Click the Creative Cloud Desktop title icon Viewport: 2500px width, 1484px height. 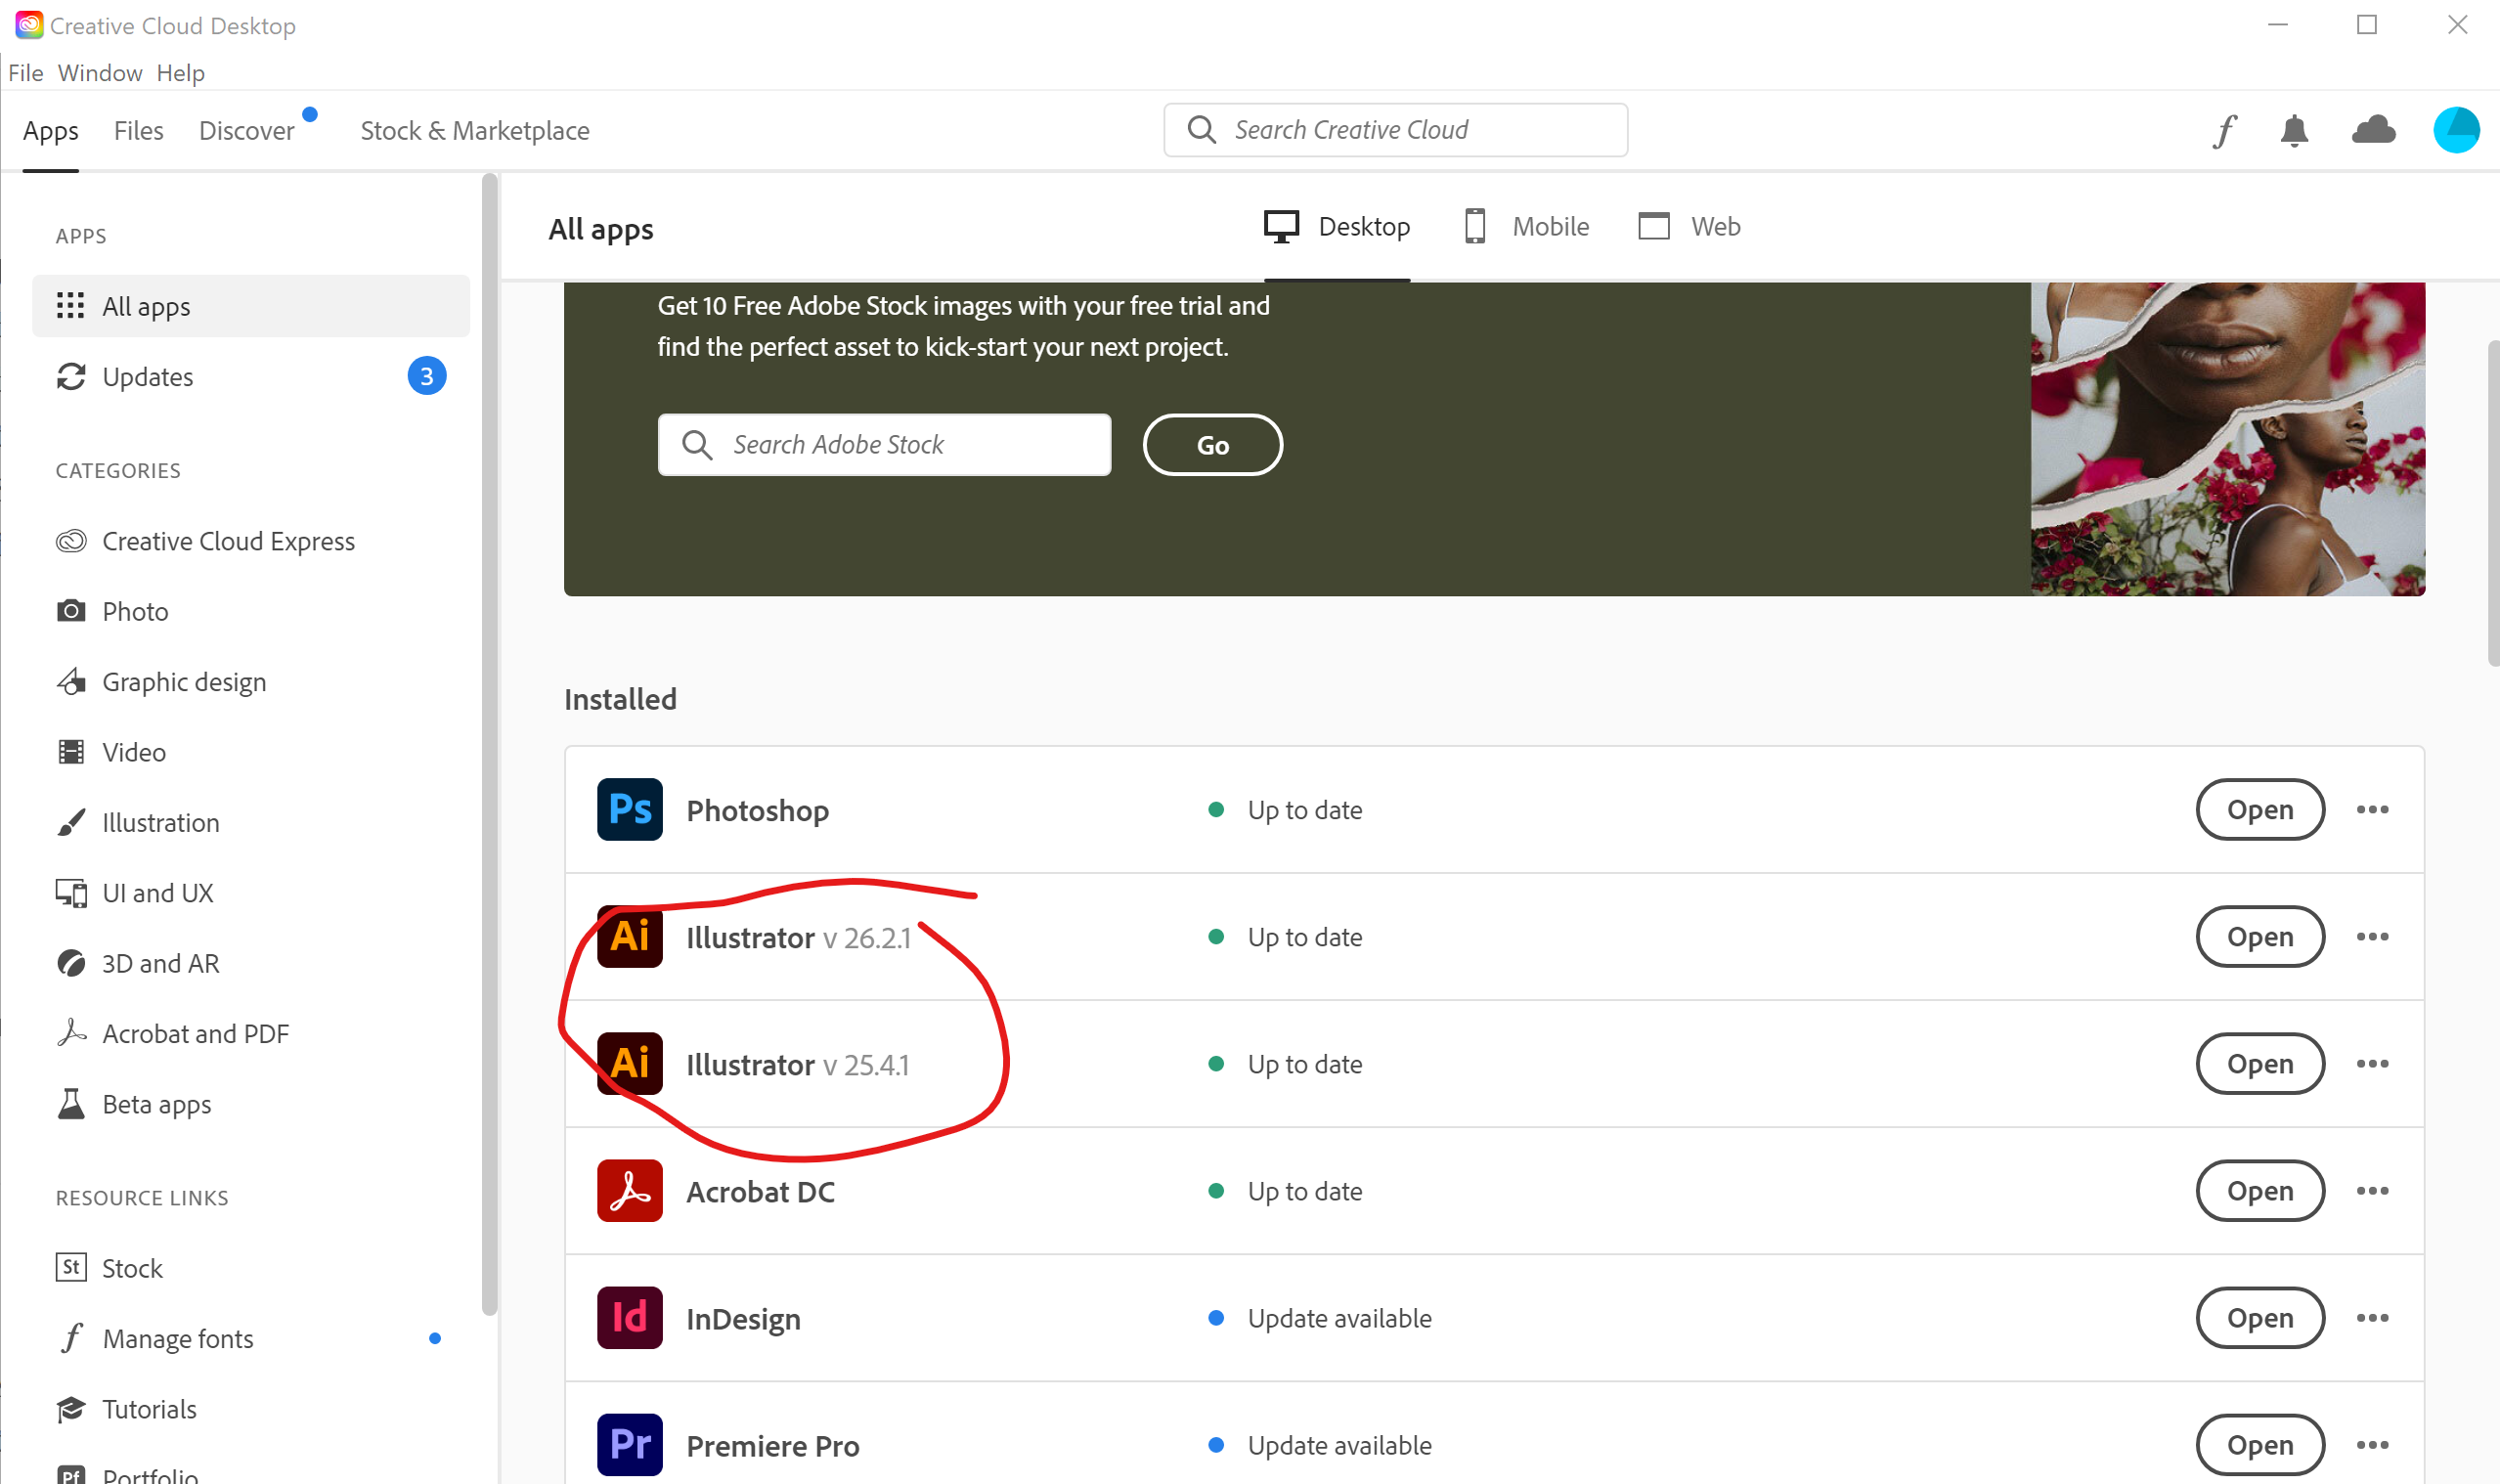(29, 25)
